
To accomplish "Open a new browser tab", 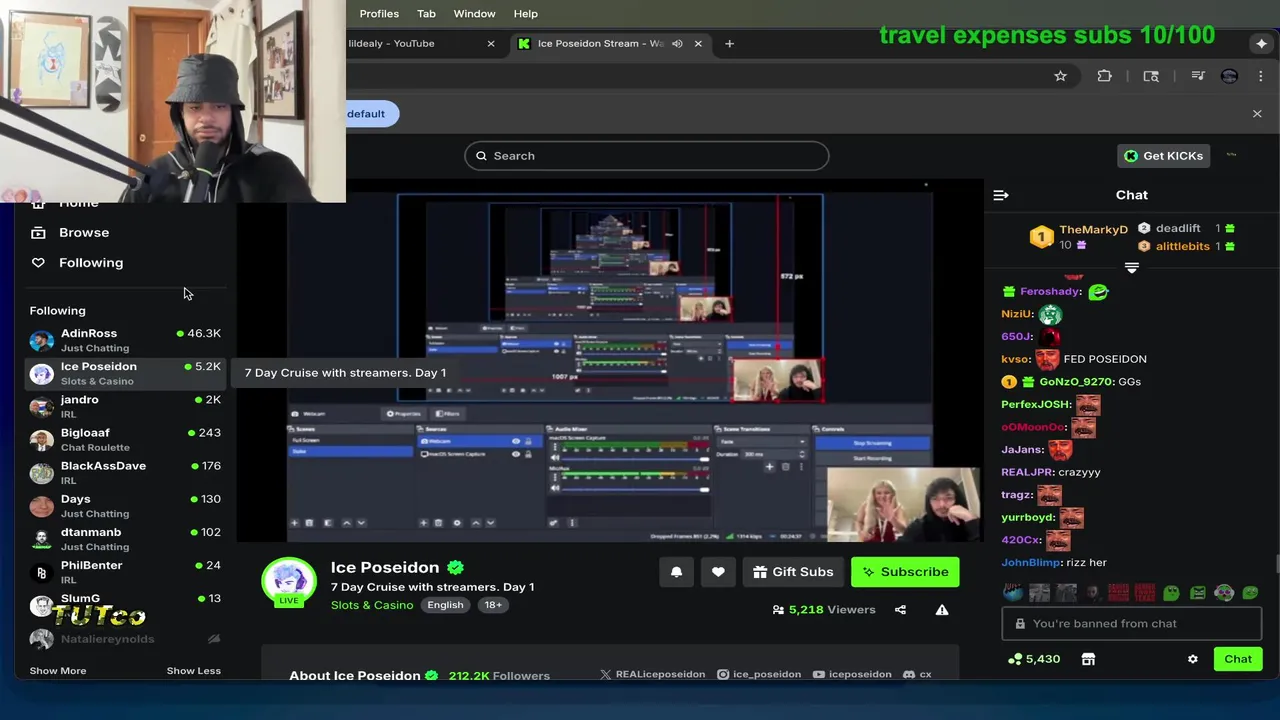I will coord(729,43).
